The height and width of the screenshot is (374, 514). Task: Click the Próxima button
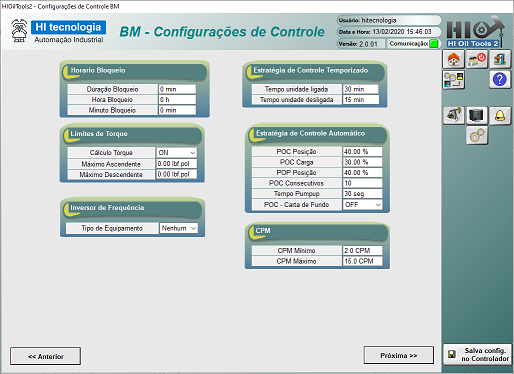tap(399, 355)
